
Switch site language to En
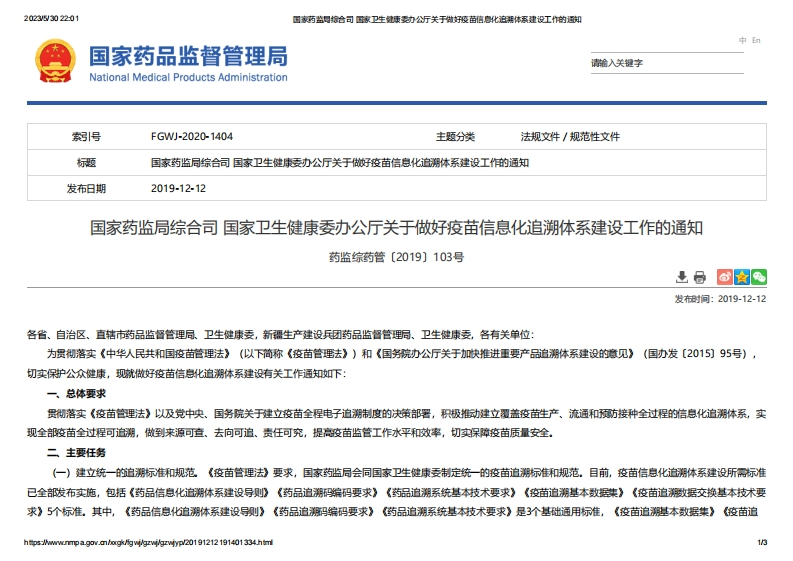click(756, 40)
